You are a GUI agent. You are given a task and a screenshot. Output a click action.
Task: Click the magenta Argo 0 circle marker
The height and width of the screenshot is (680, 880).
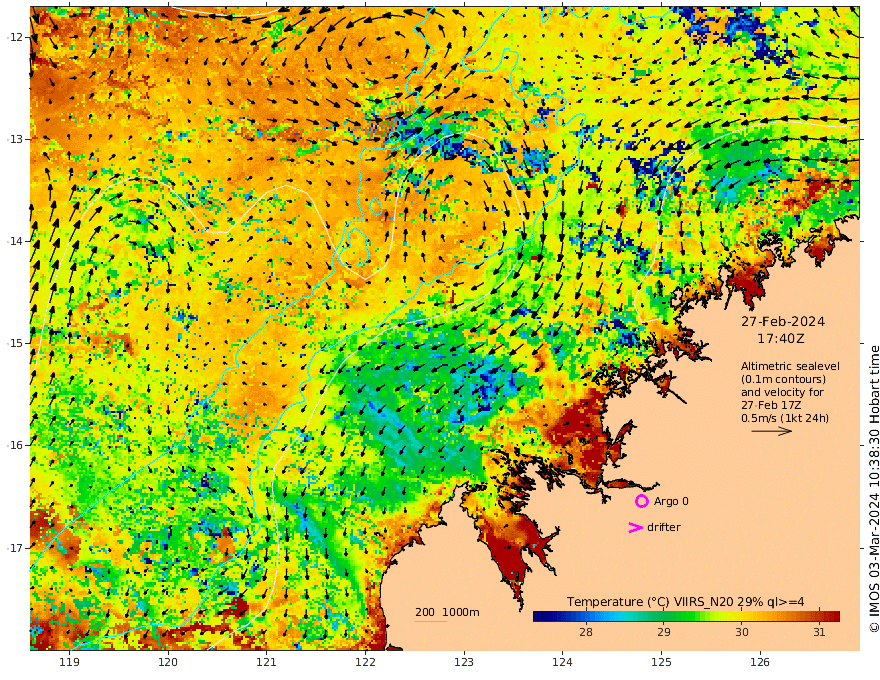pos(641,501)
